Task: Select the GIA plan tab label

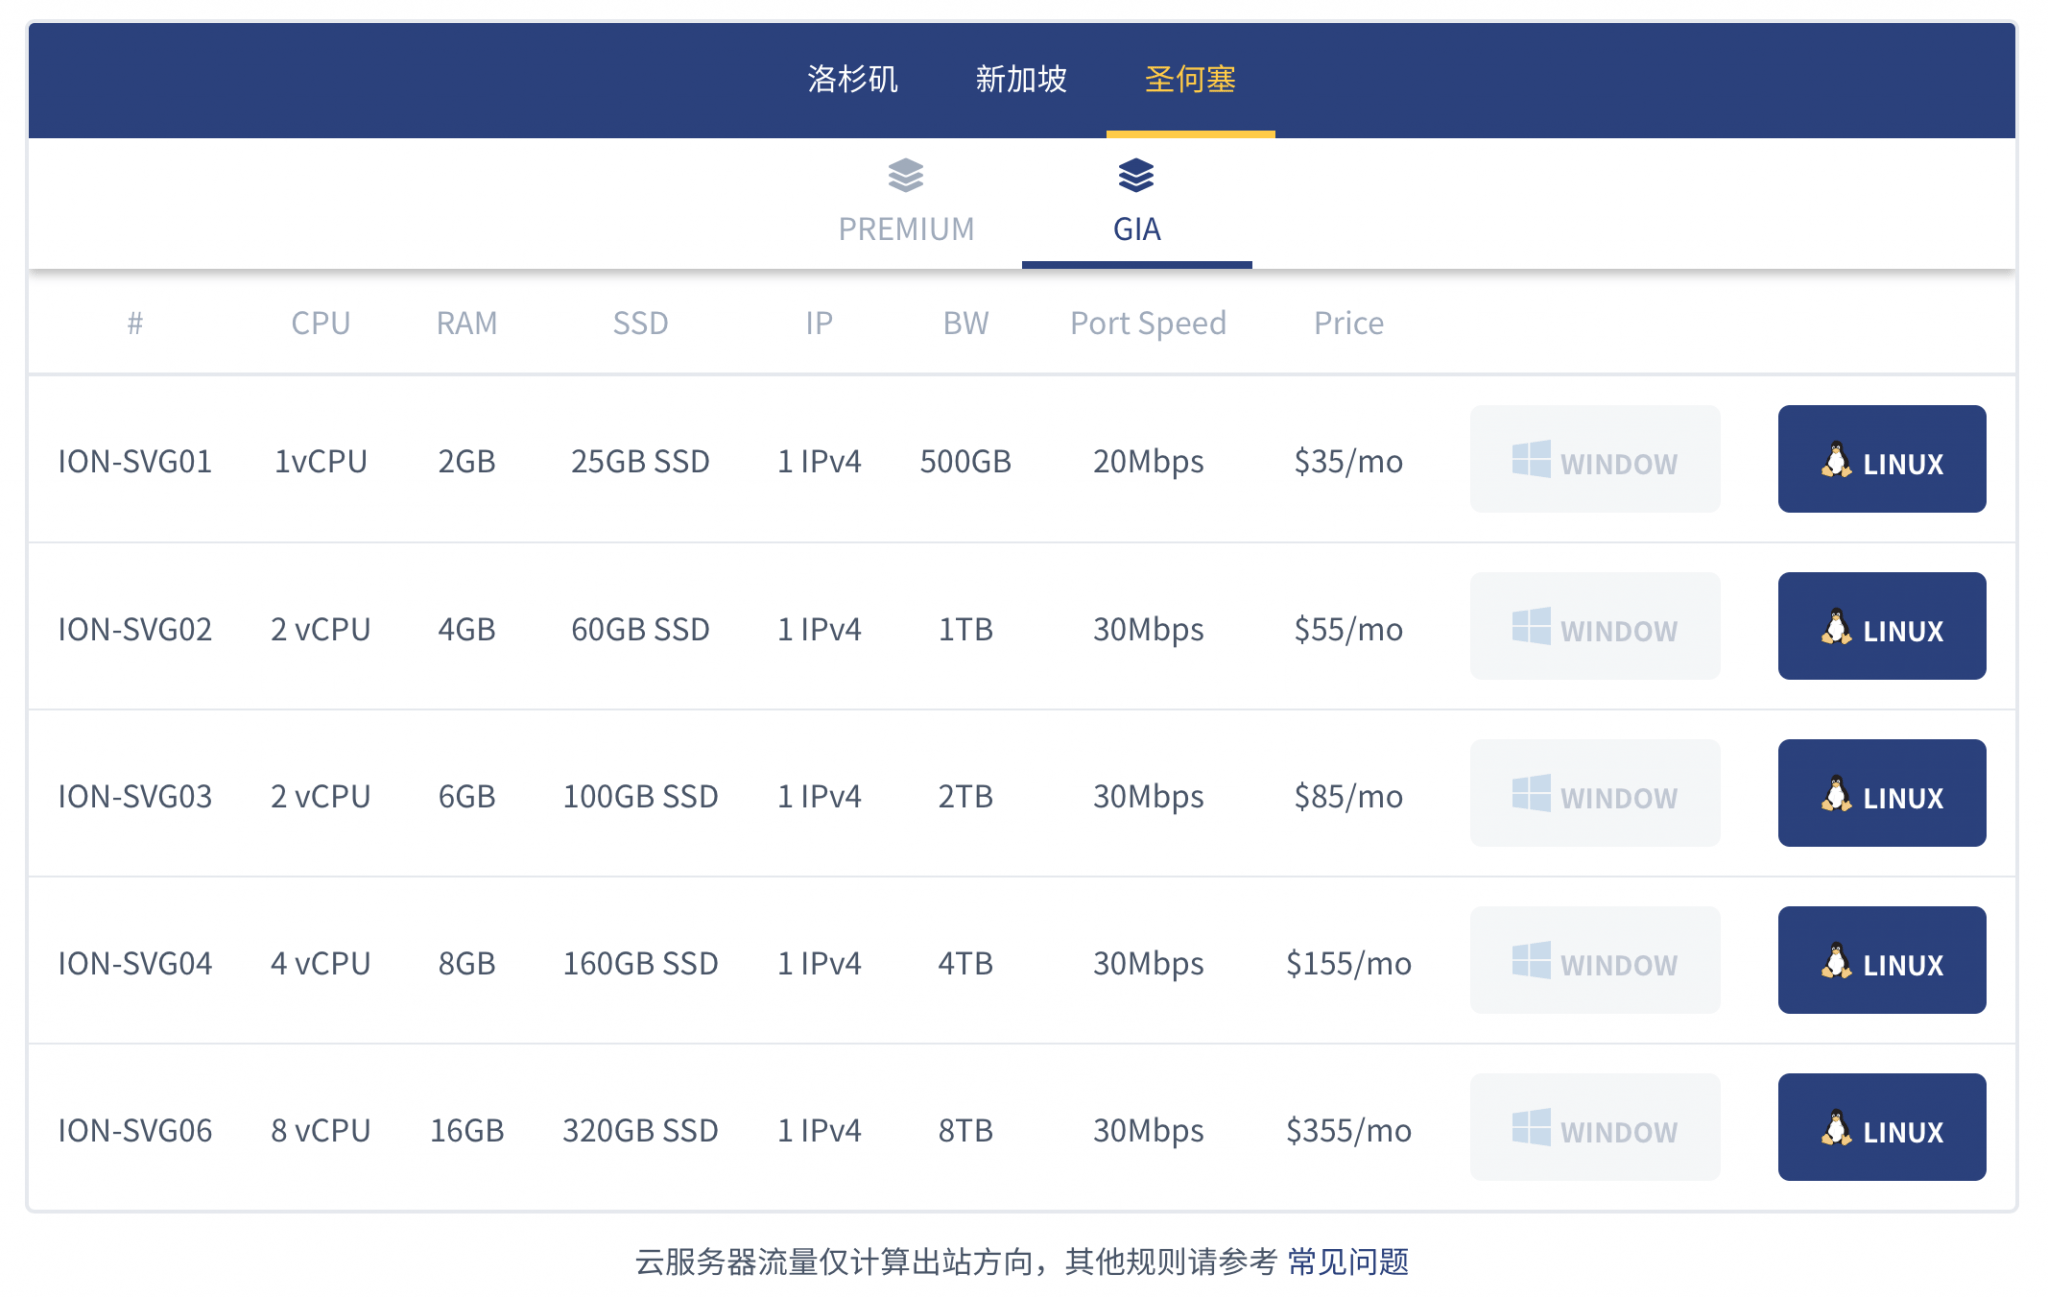Action: (1137, 229)
